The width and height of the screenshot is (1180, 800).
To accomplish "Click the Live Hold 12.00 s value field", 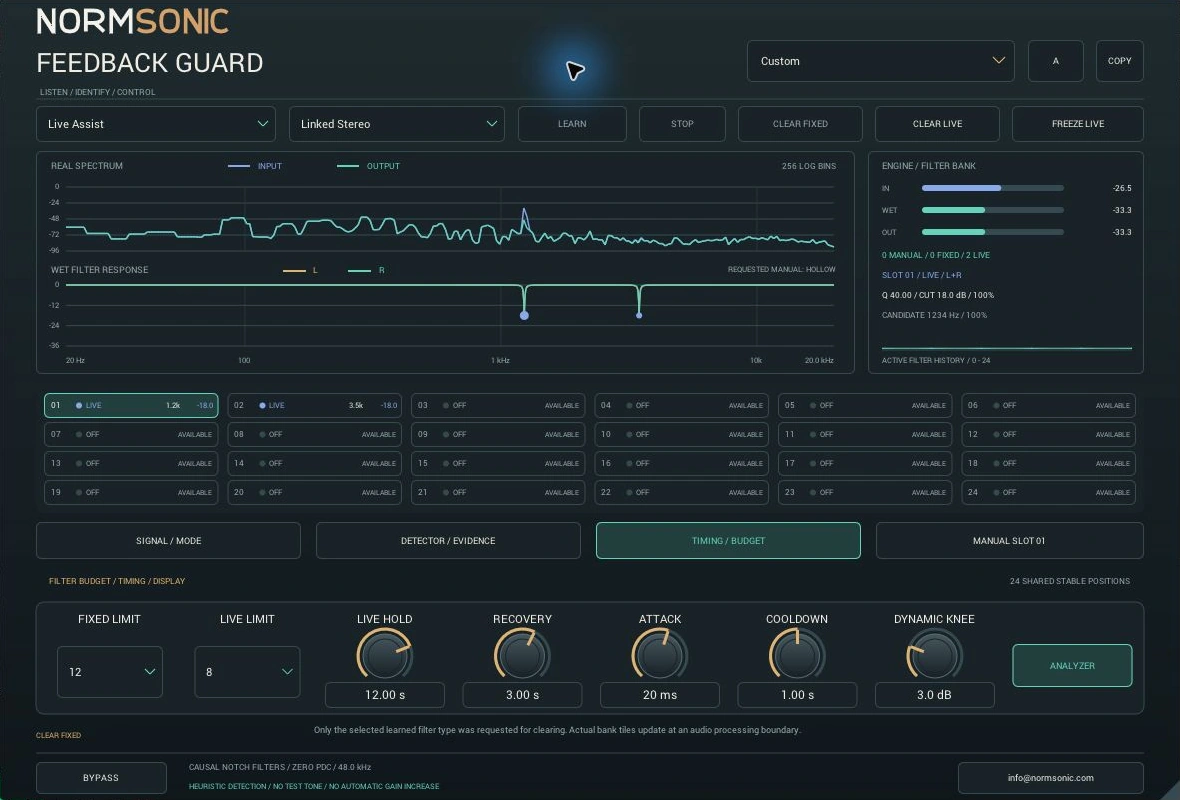I will [385, 695].
